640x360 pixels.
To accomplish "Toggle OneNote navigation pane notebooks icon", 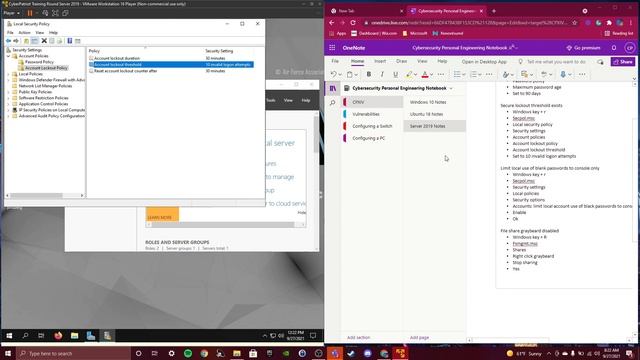I will (x=333, y=88).
